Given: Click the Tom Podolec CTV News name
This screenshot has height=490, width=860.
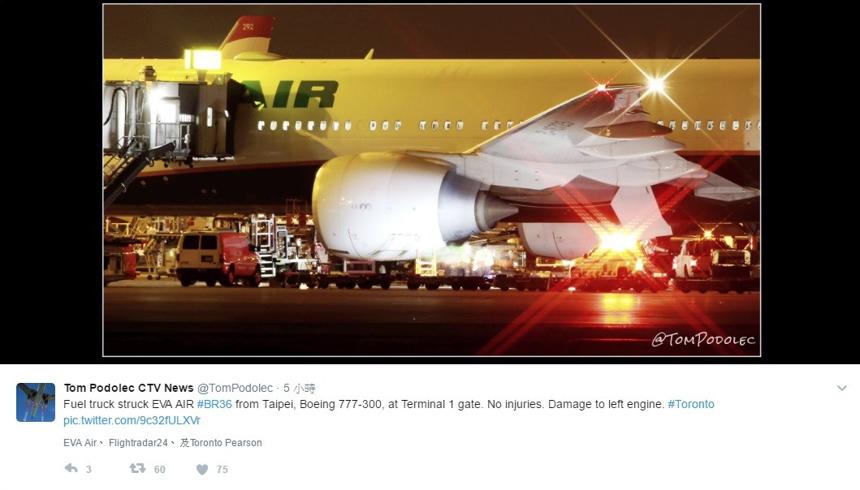Looking at the screenshot, I should coord(128,388).
